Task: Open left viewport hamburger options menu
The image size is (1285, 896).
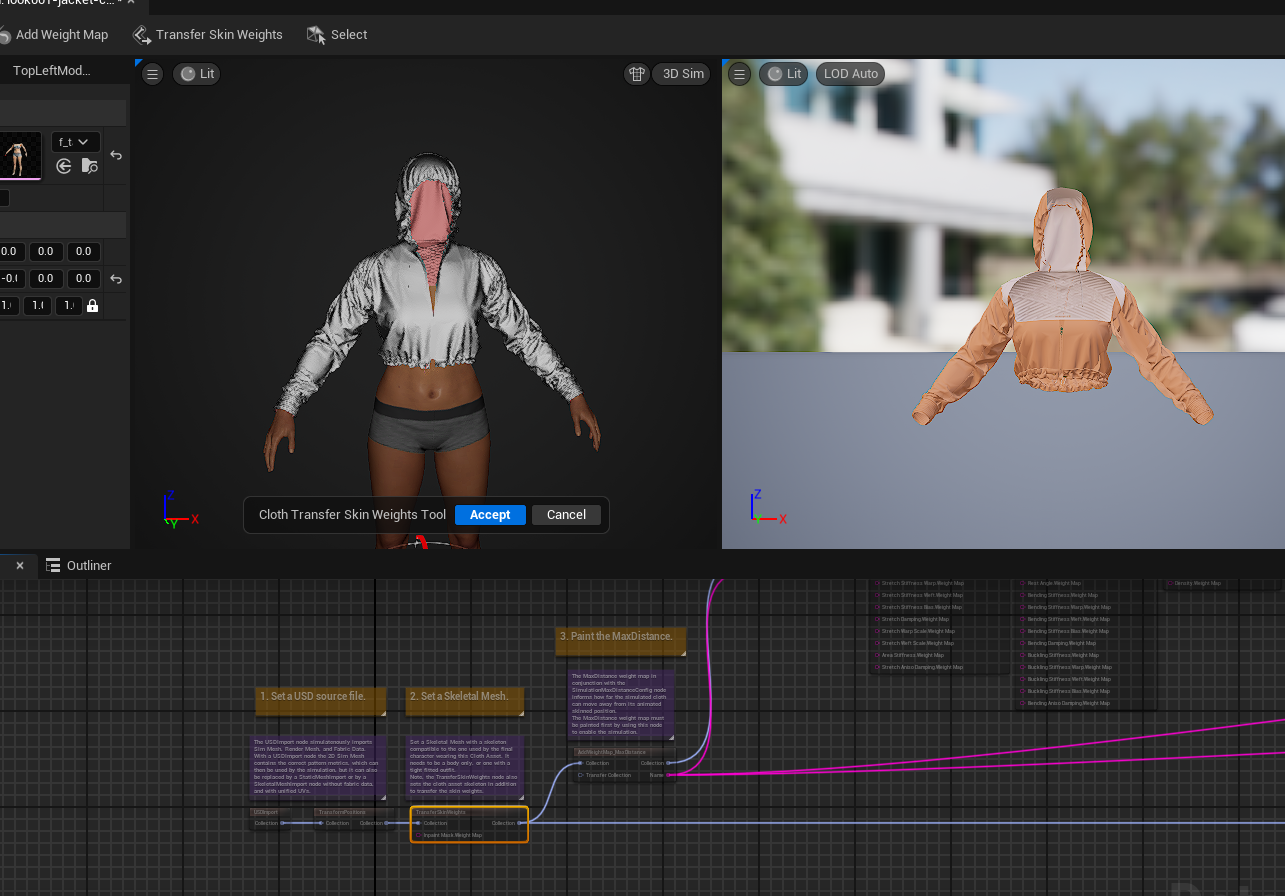Action: tap(152, 74)
